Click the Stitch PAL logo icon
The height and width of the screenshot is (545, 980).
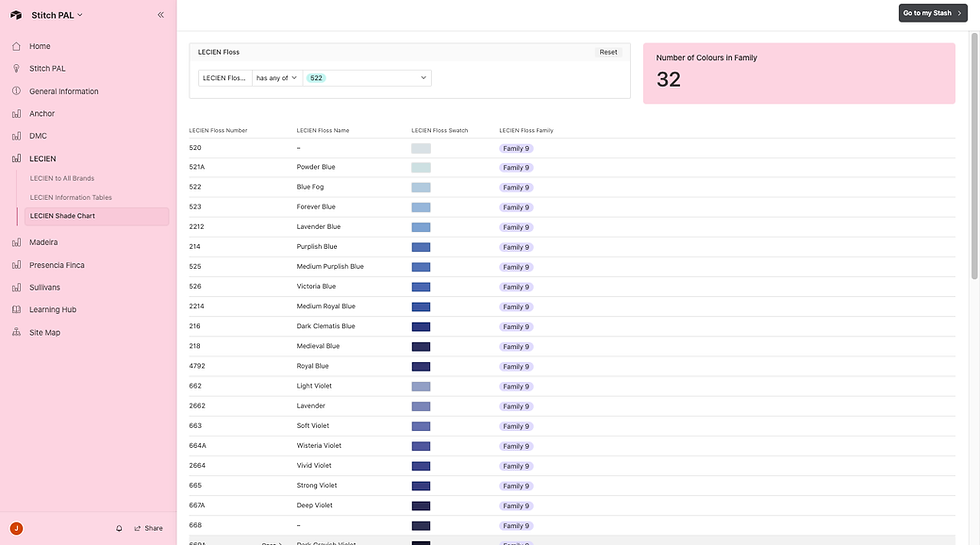click(16, 15)
